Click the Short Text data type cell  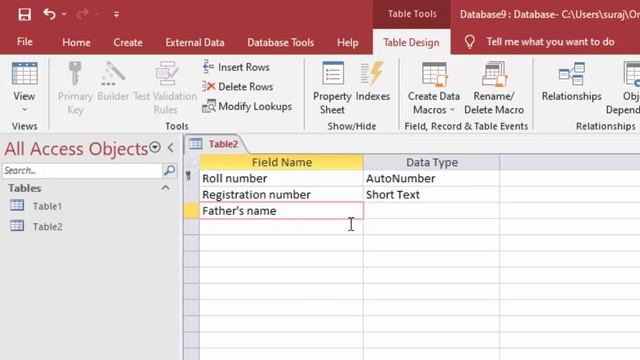[x=431, y=195]
